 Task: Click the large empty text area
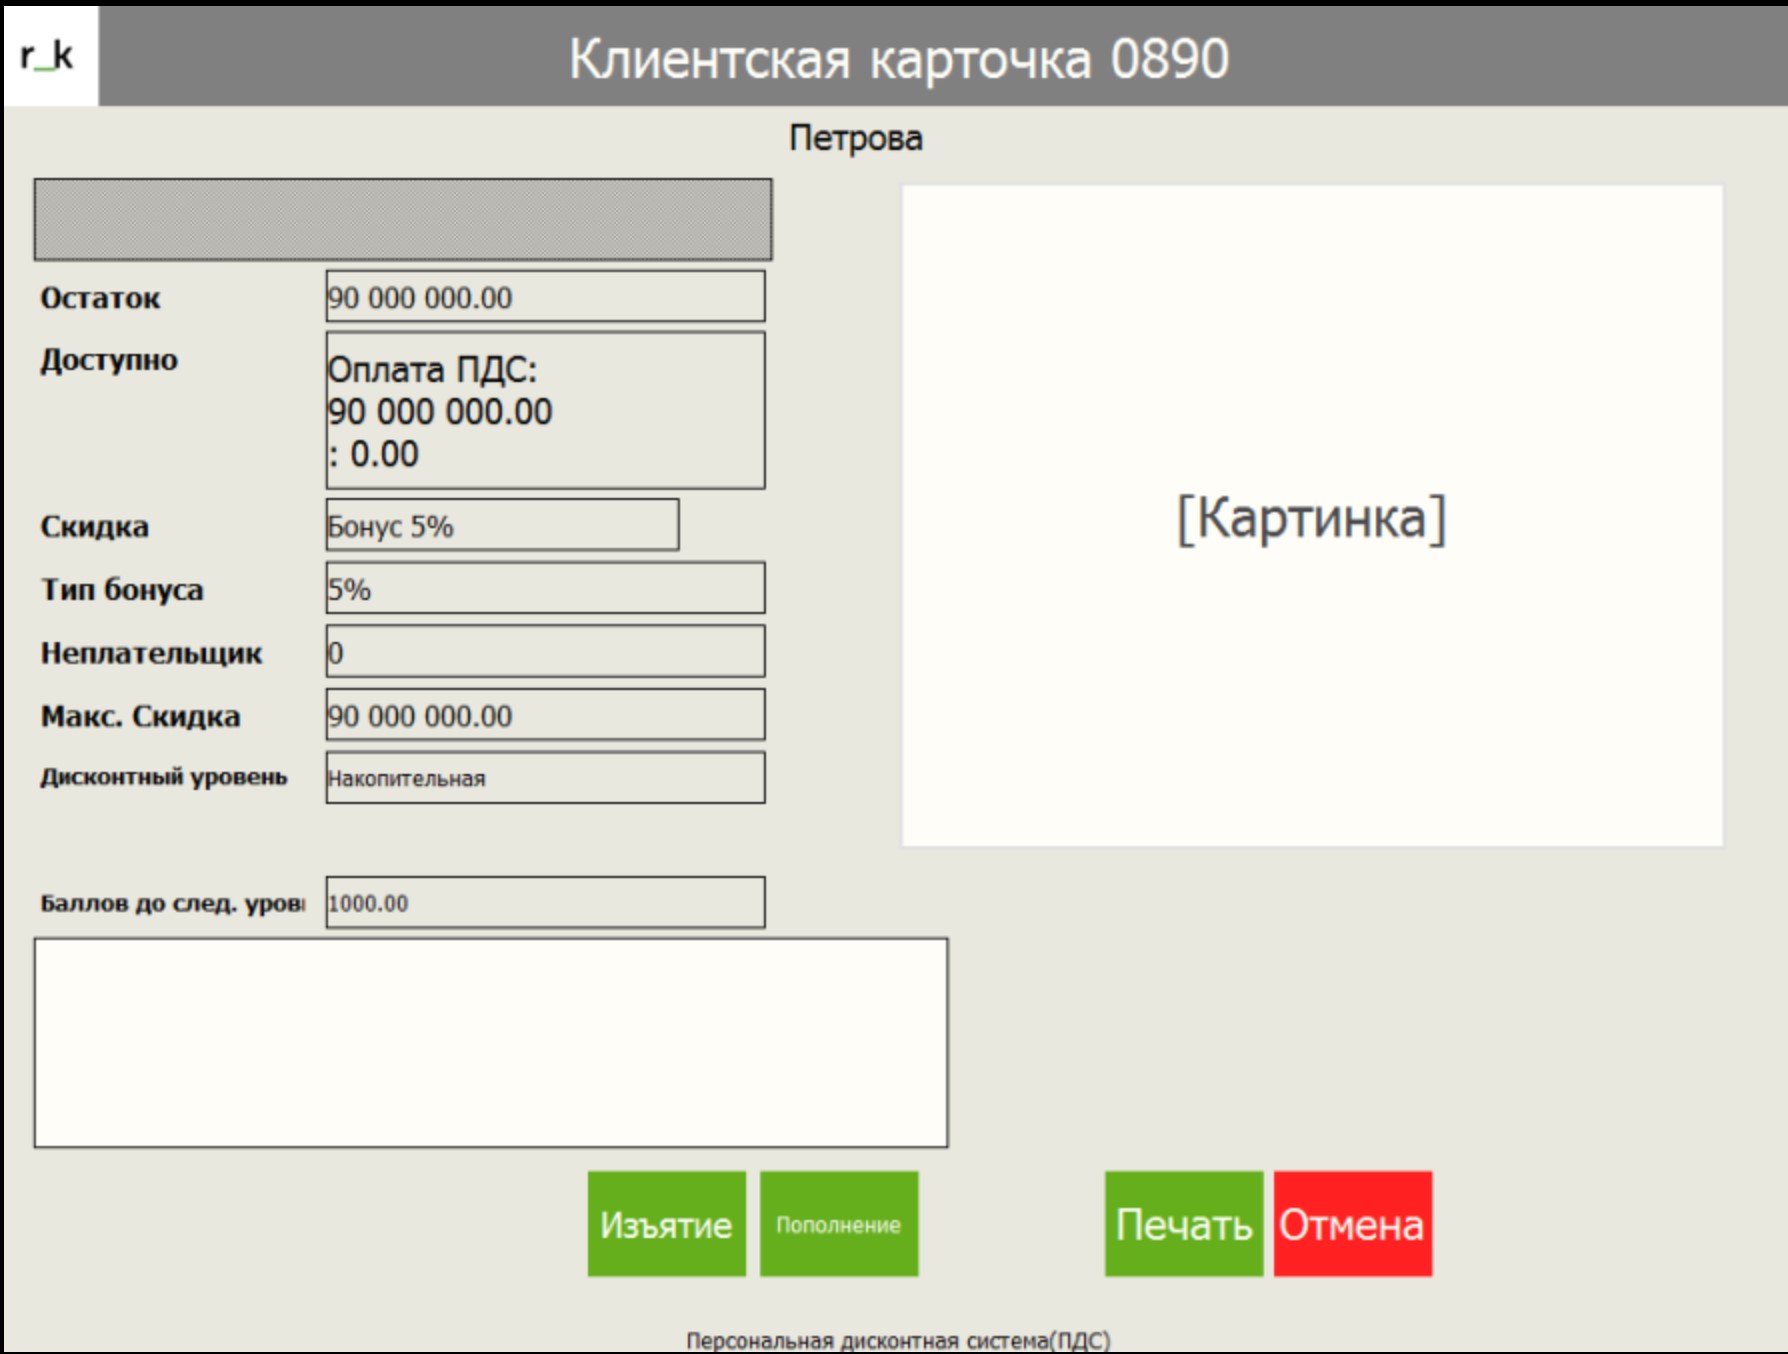[491, 1043]
